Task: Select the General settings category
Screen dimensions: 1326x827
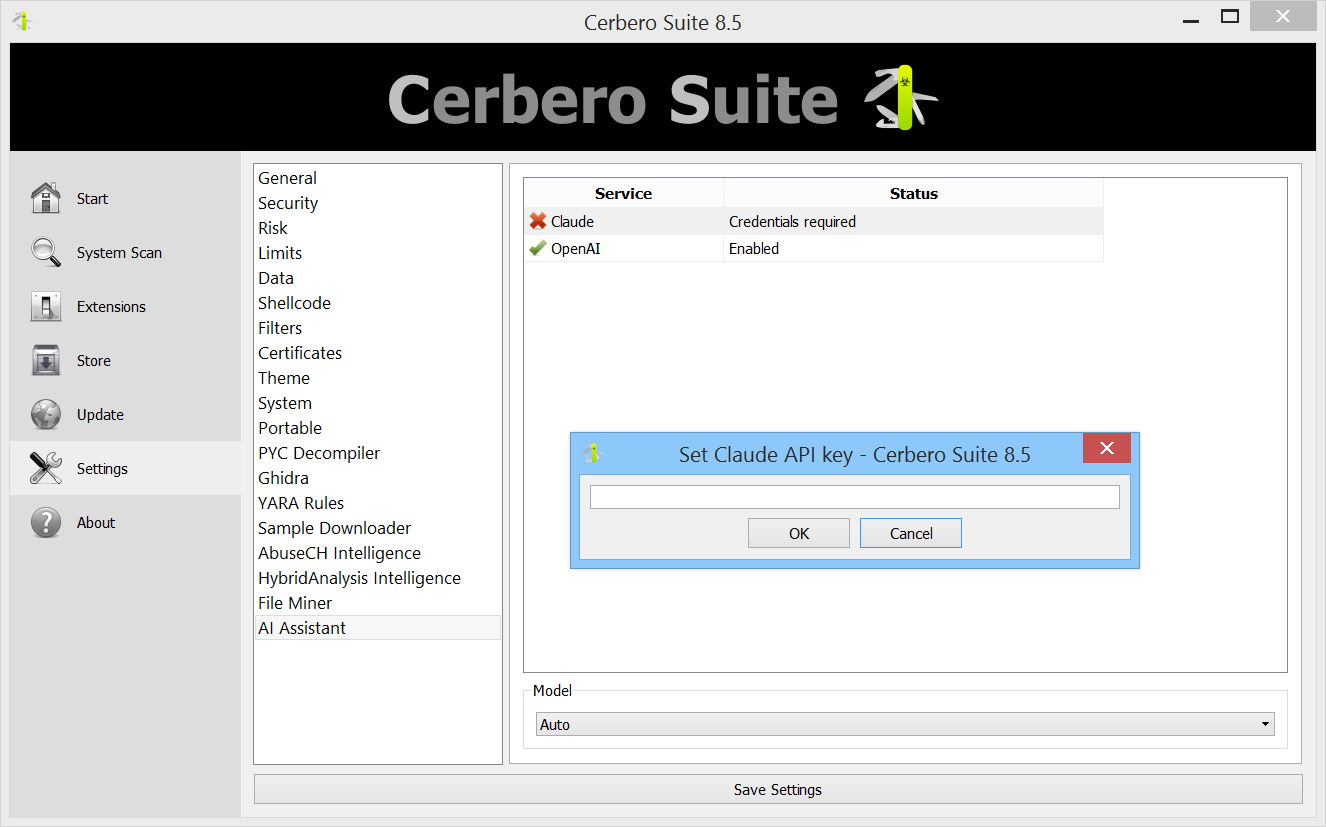Action: pyautogui.click(x=287, y=178)
